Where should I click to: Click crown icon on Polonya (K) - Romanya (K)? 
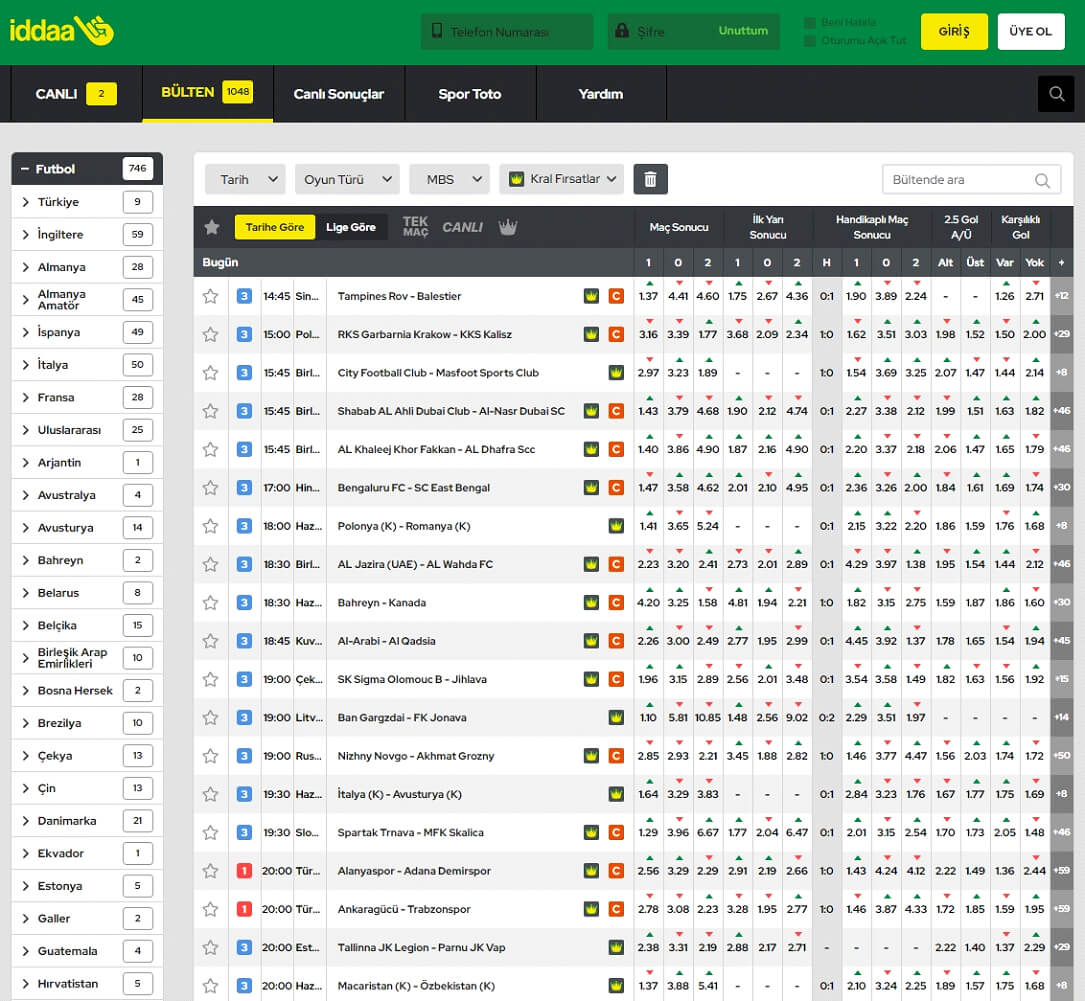(x=616, y=526)
